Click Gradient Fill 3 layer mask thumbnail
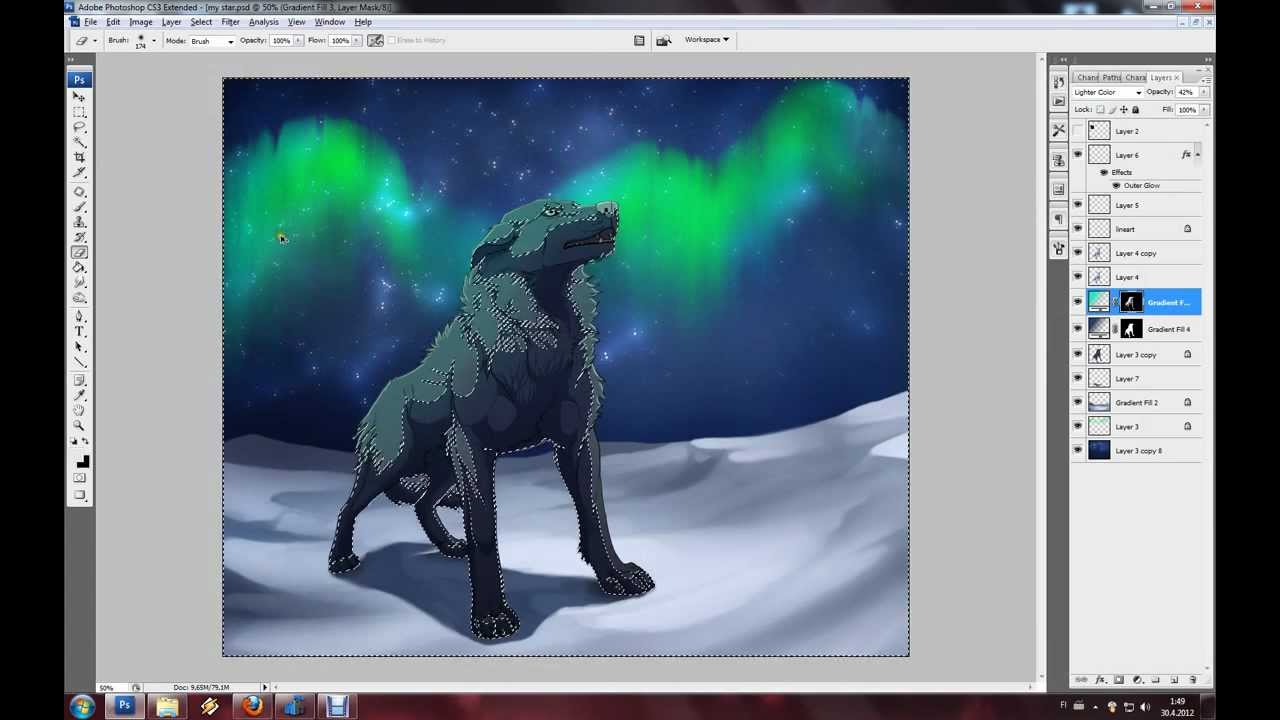 [1130, 302]
